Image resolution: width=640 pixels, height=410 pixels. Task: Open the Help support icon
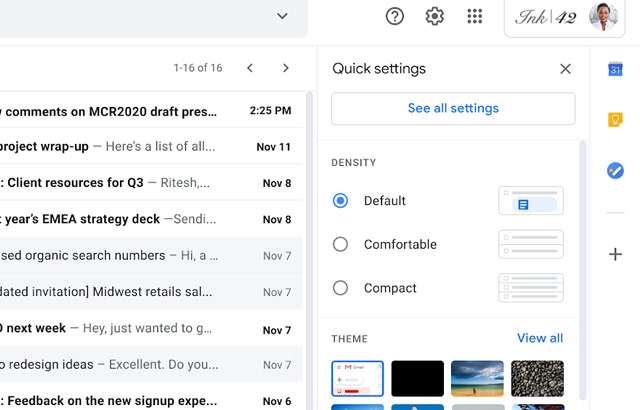(x=395, y=16)
